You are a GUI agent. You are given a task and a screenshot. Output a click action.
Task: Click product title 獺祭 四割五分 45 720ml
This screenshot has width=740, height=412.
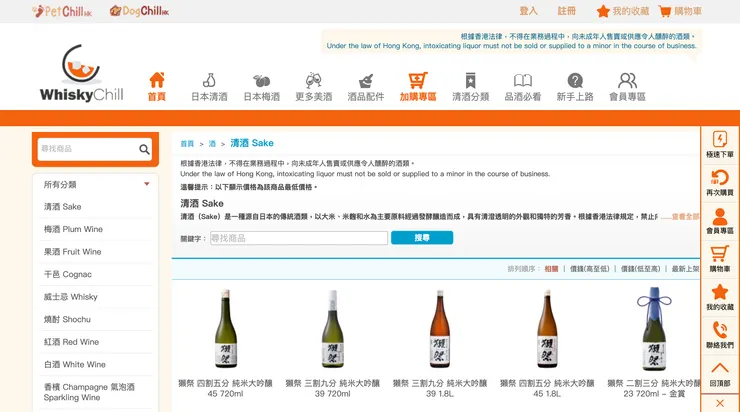click(x=226, y=388)
